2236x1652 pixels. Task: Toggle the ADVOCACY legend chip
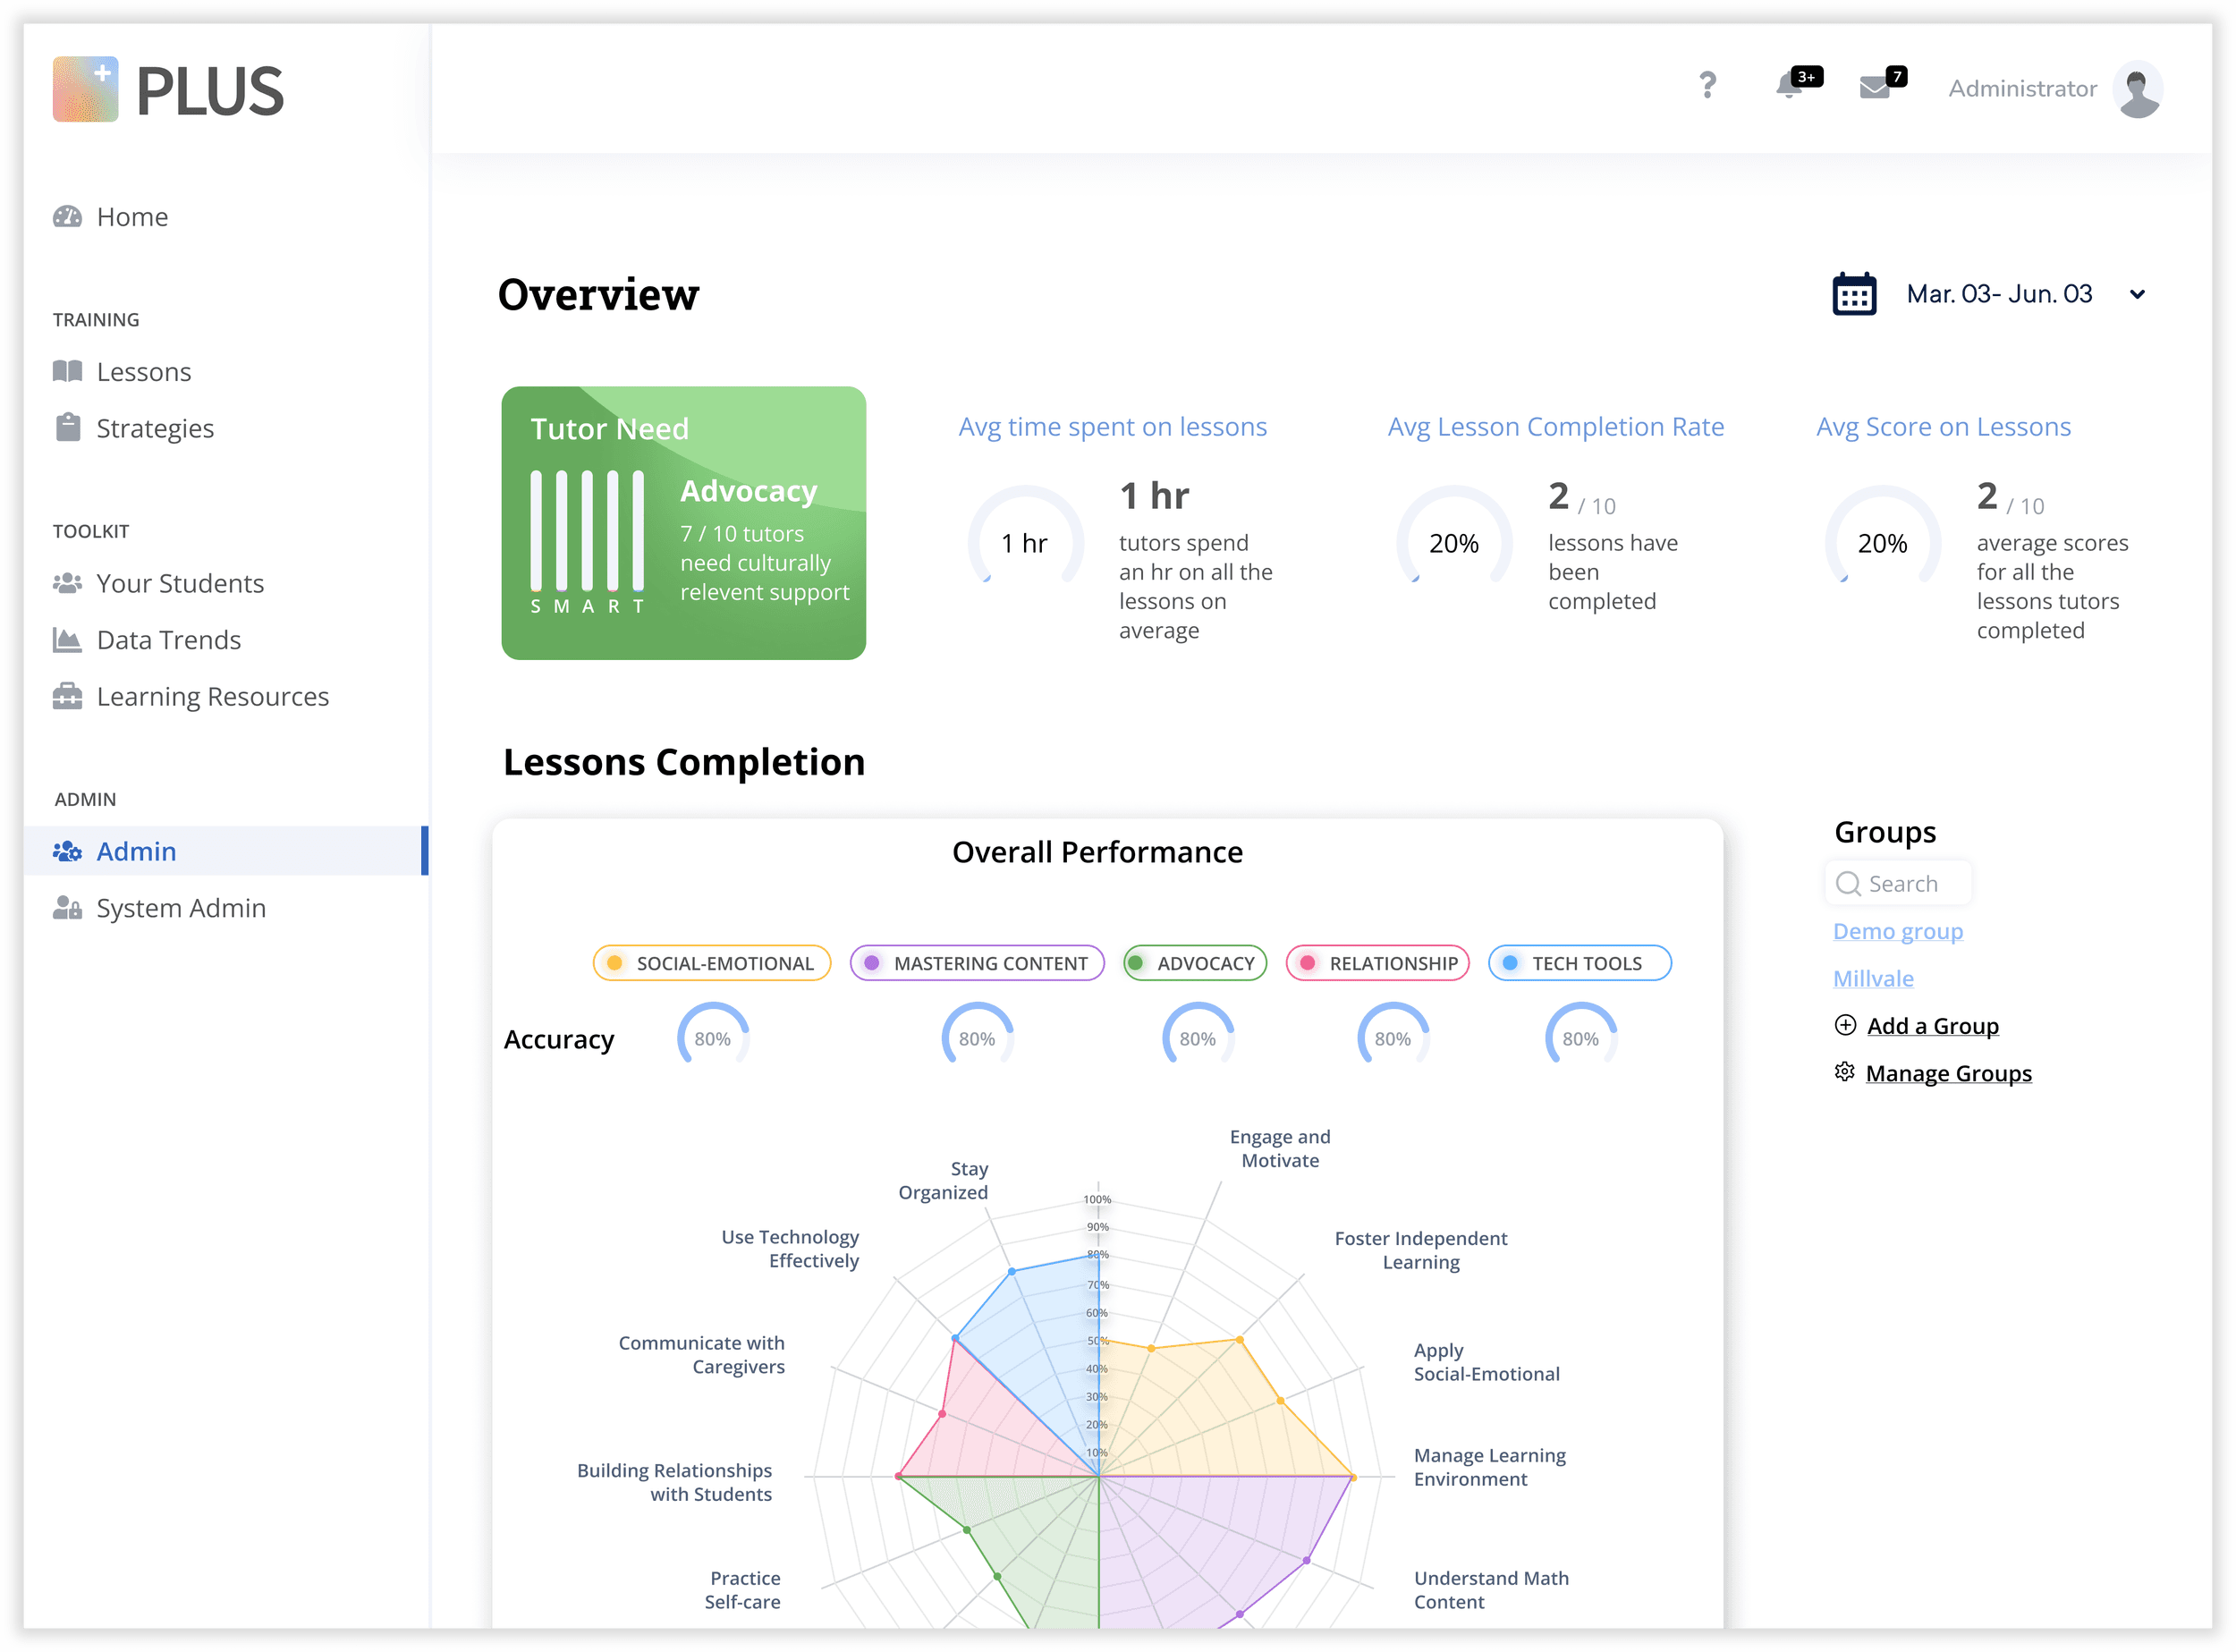[1194, 963]
